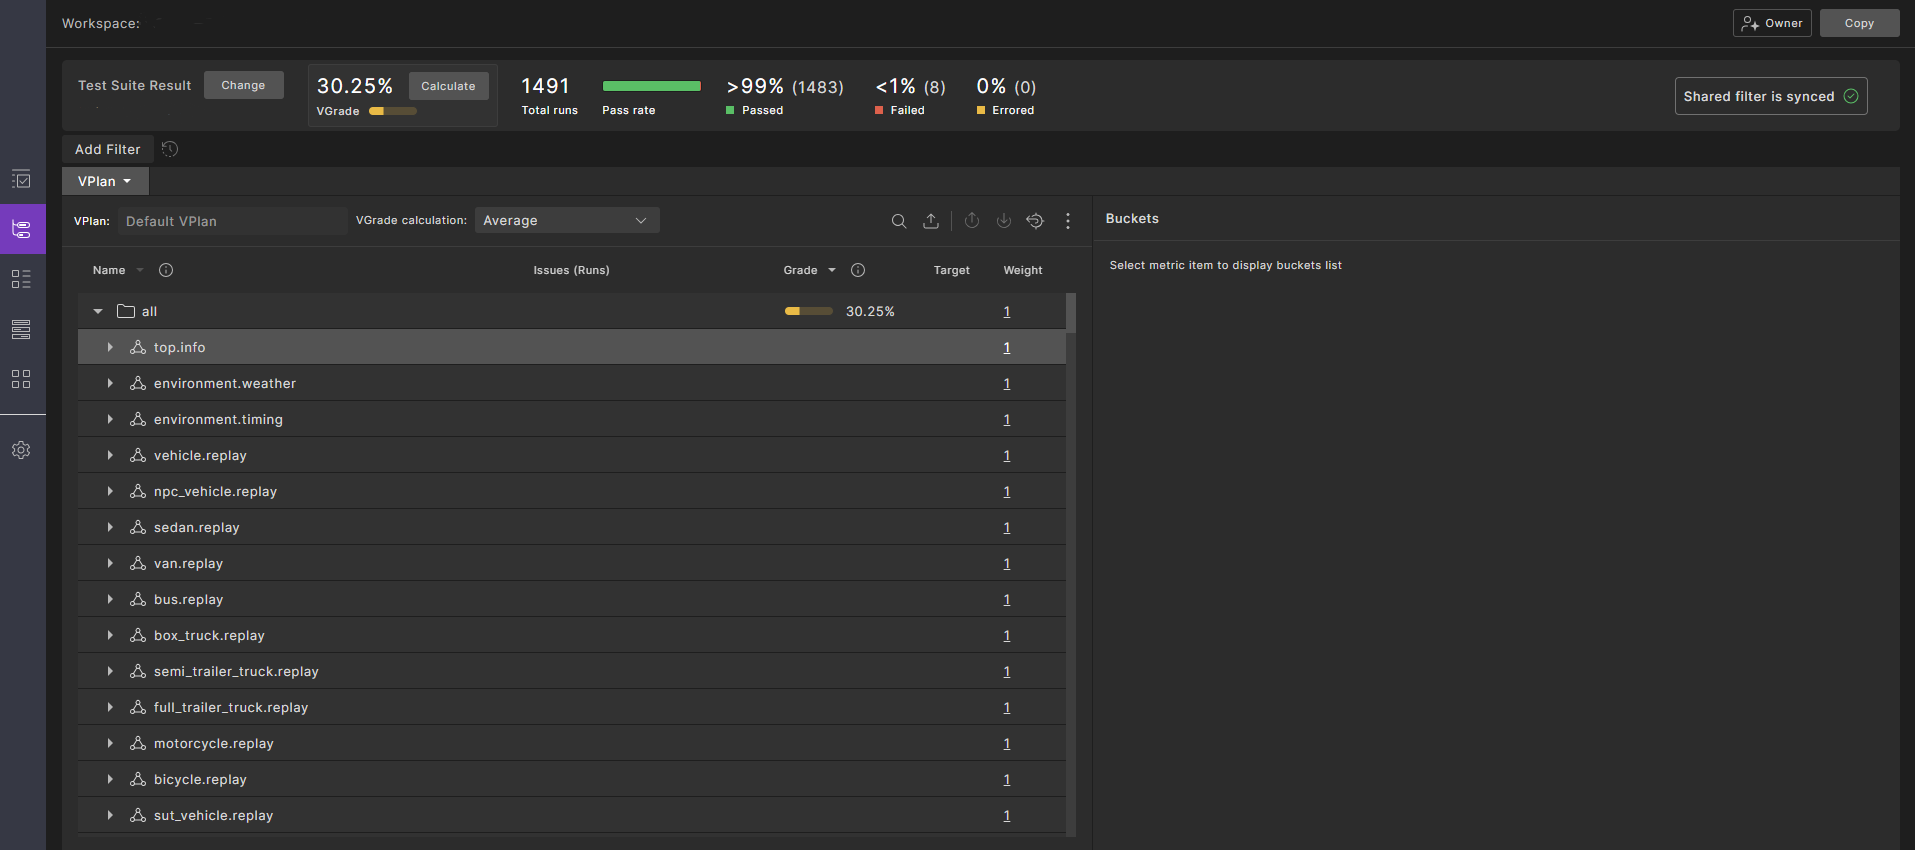Click the VPlan tree sidebar icon
Viewport: 1915px width, 850px height.
(x=21, y=230)
